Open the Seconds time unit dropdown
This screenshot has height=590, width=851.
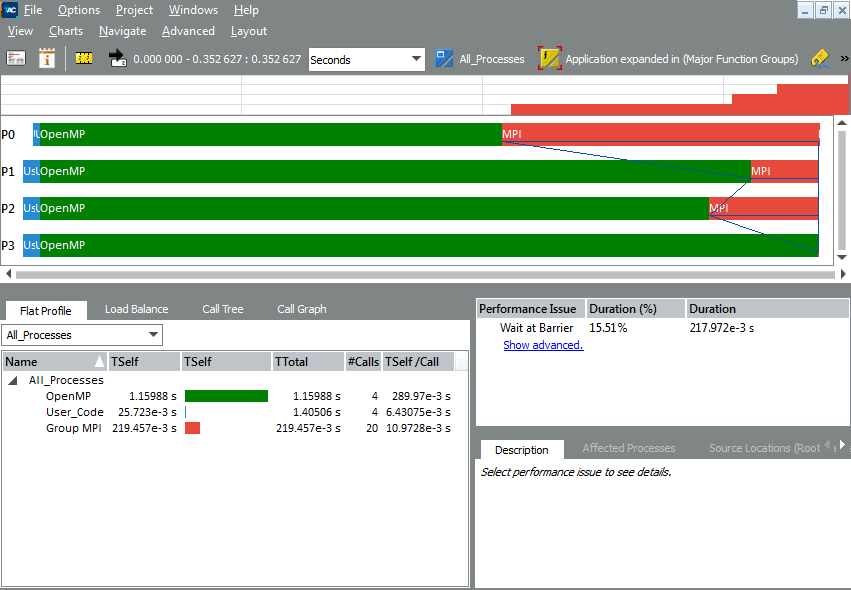(x=367, y=60)
